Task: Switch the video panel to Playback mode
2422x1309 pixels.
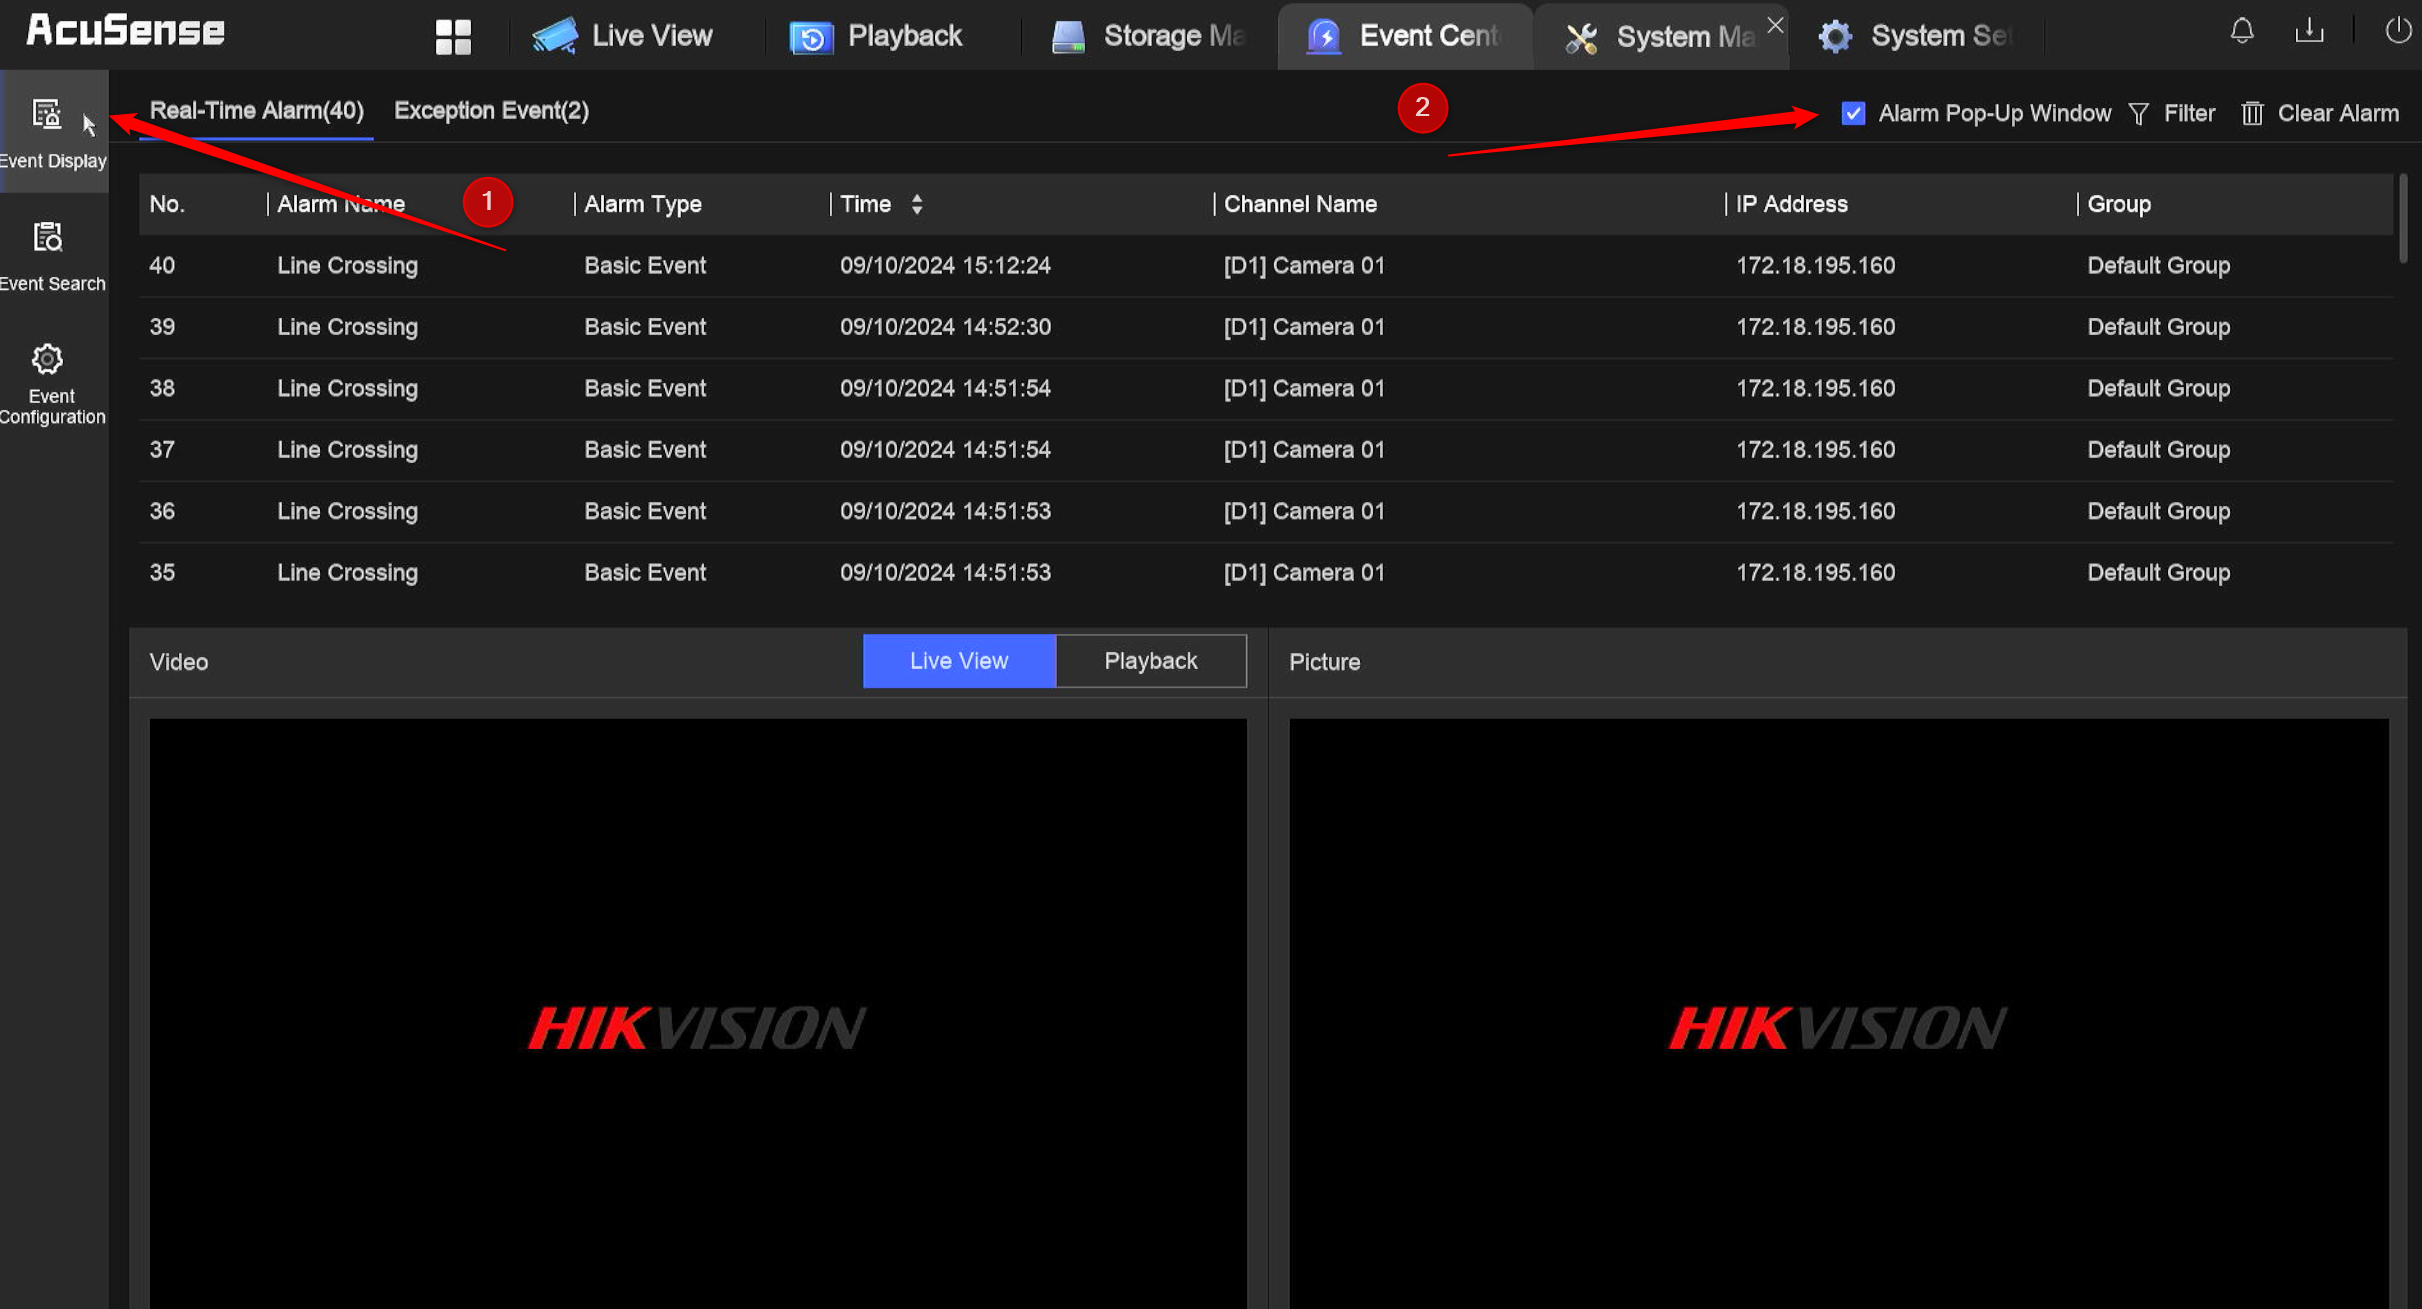Action: click(1150, 660)
